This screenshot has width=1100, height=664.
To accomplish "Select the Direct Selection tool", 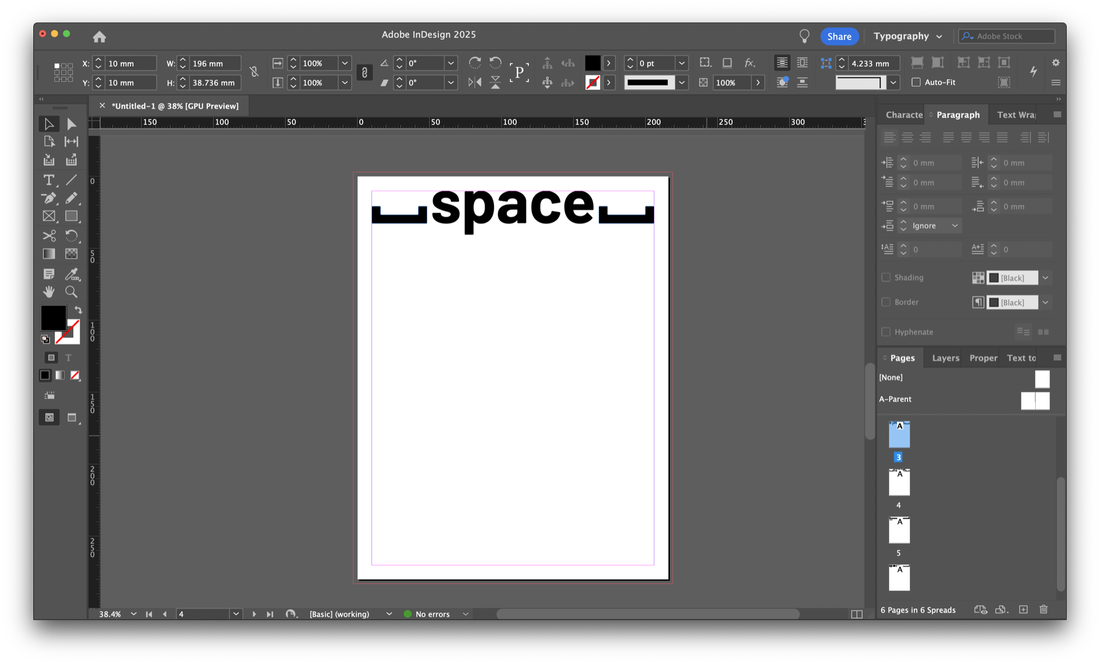I will click(x=72, y=124).
